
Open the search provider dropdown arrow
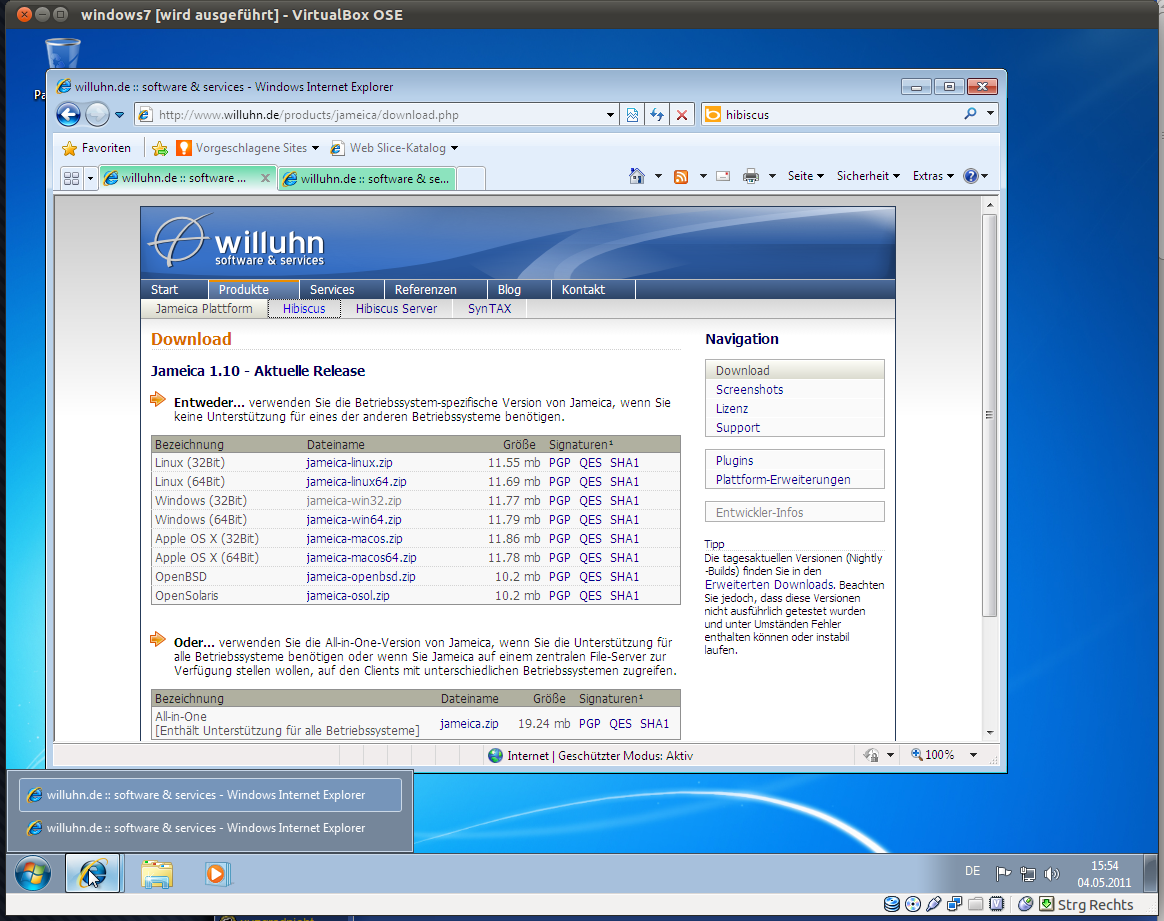[x=990, y=114]
